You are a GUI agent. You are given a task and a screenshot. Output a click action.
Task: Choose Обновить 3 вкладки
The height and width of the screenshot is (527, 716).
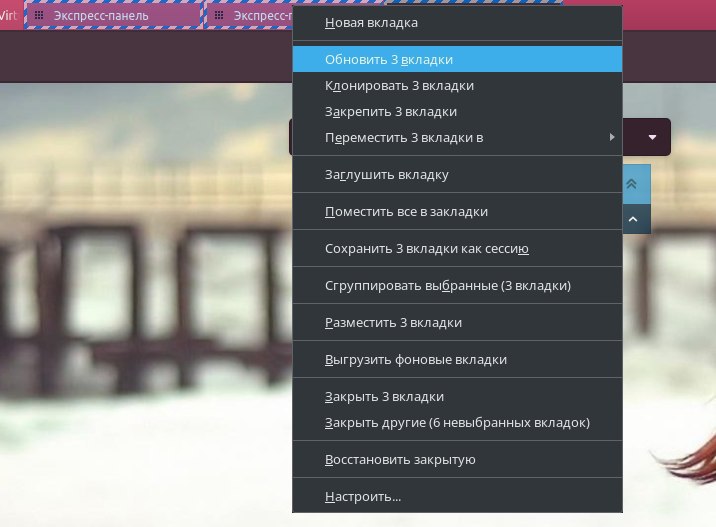point(457,59)
